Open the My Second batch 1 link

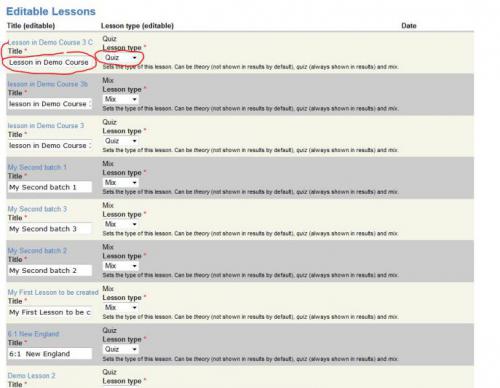click(37, 167)
